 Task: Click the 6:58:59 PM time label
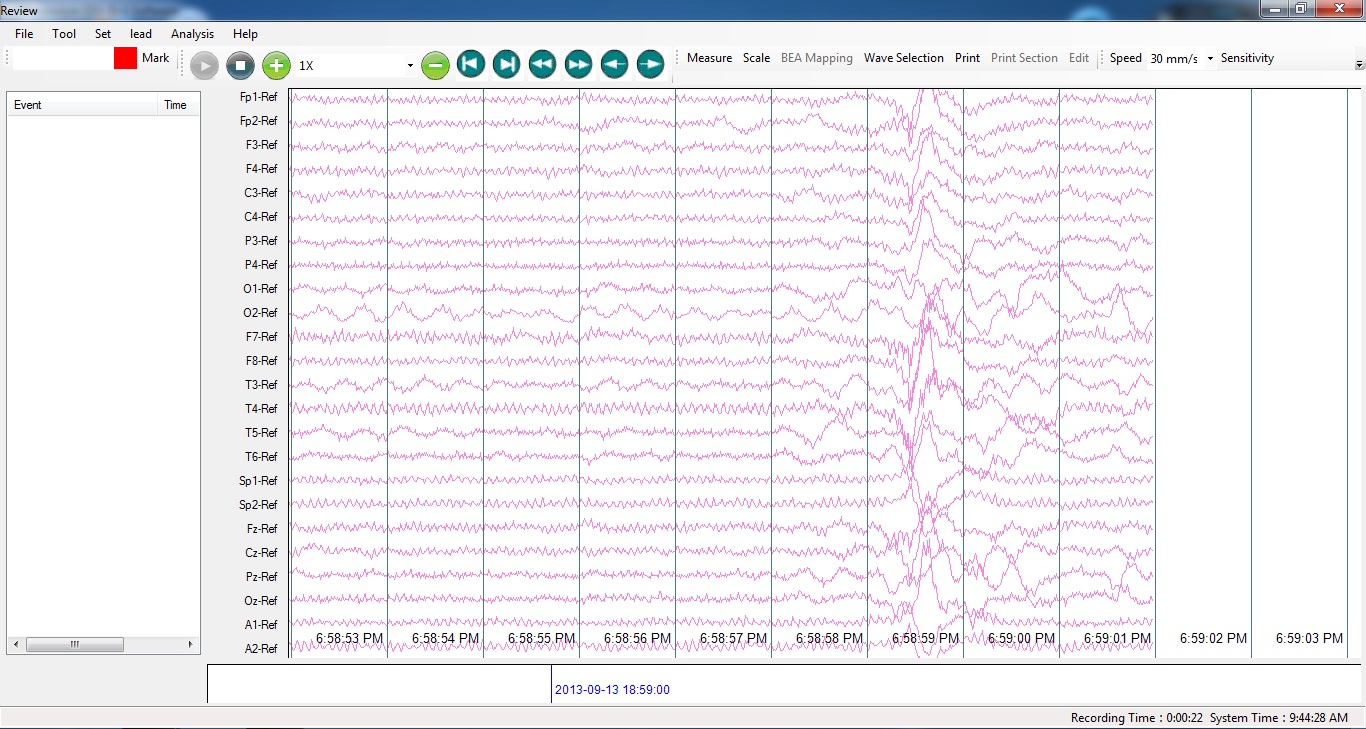pos(926,638)
